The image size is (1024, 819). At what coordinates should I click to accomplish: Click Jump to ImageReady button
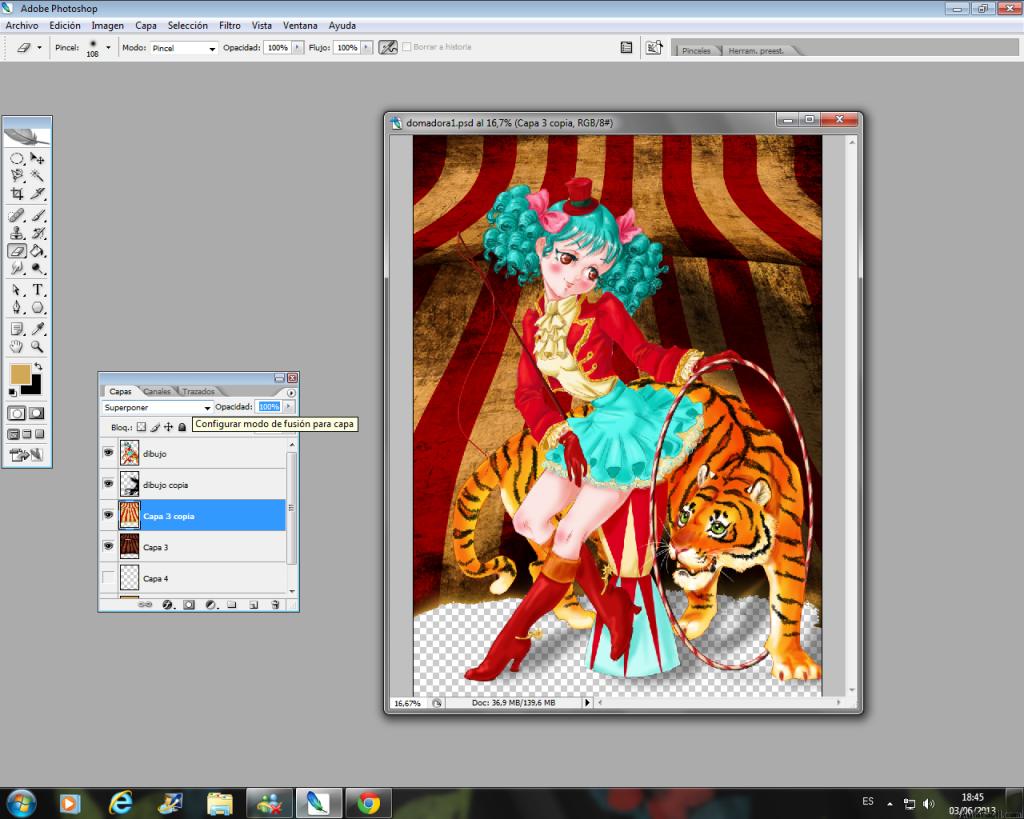pyautogui.click(x=27, y=455)
